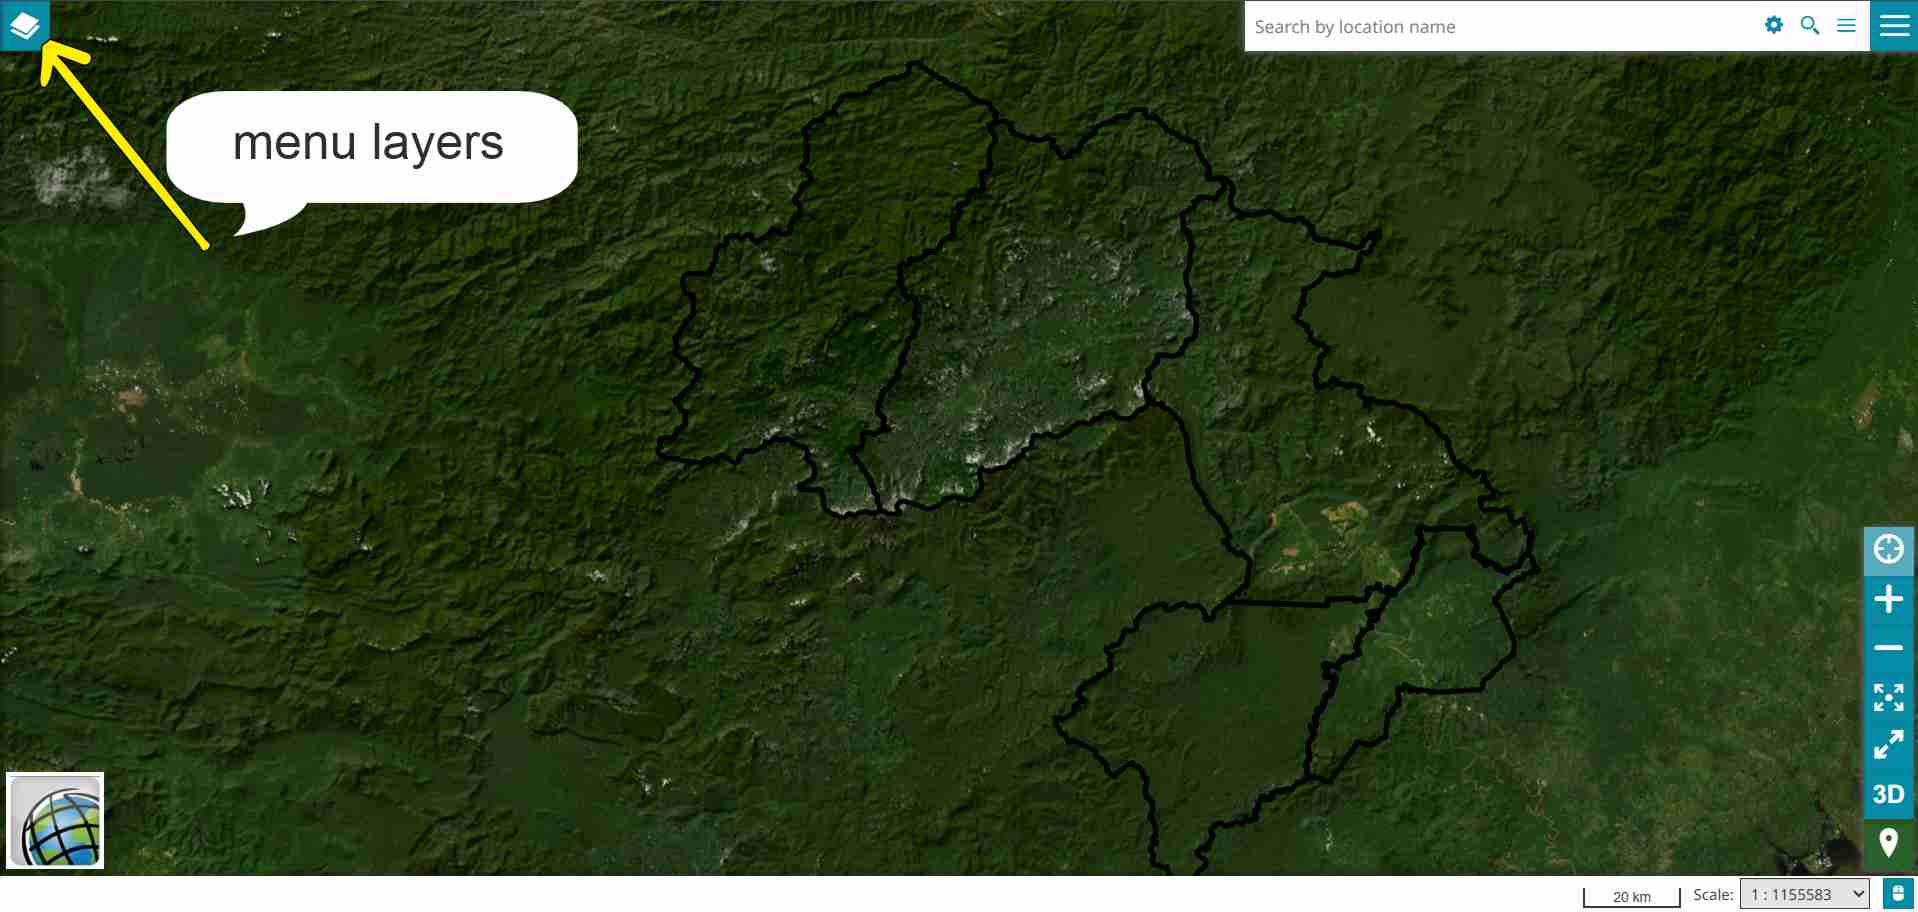
Task: Open the Scale dropdown
Action: (1804, 894)
